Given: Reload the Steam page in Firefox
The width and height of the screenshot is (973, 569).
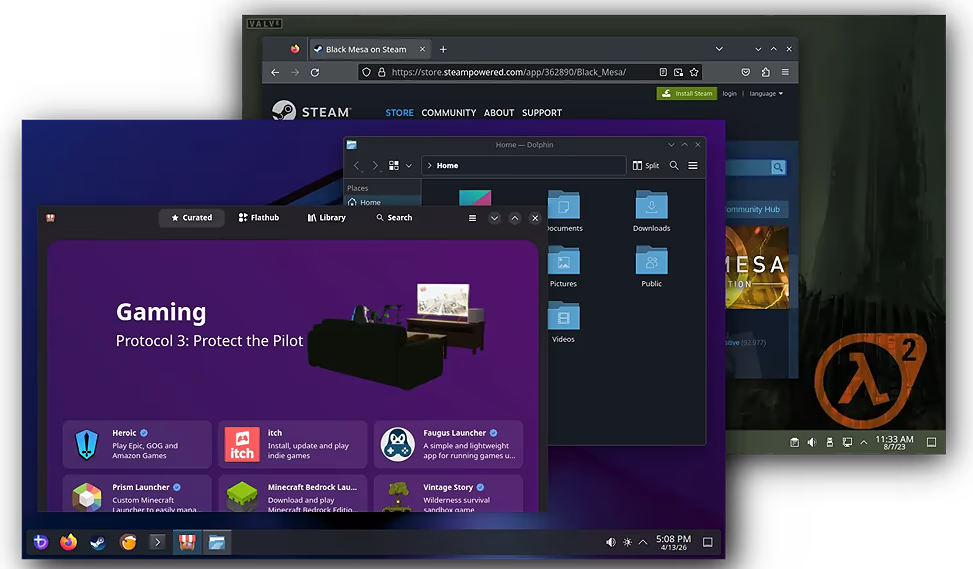Looking at the screenshot, I should pos(315,72).
